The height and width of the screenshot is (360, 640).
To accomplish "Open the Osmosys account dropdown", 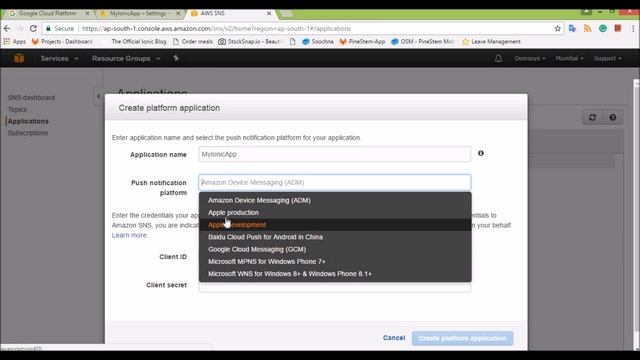I will tap(530, 58).
